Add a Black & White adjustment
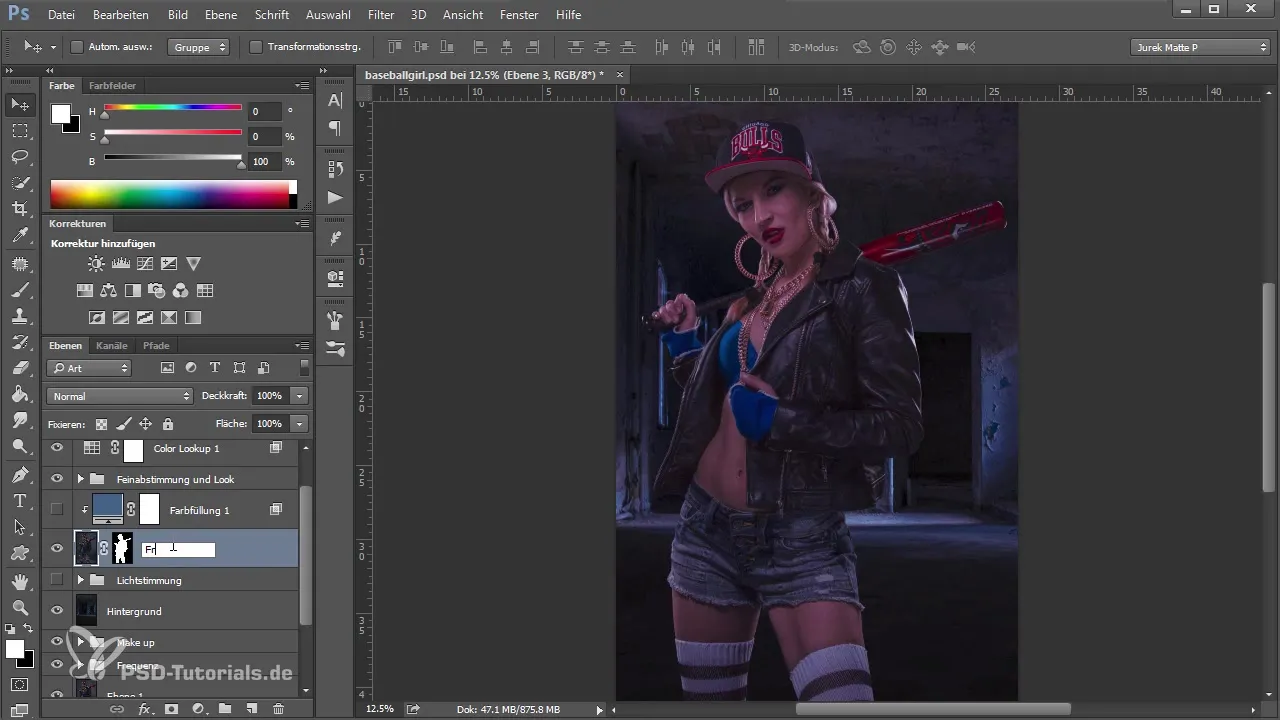The image size is (1280, 720). coord(133,291)
